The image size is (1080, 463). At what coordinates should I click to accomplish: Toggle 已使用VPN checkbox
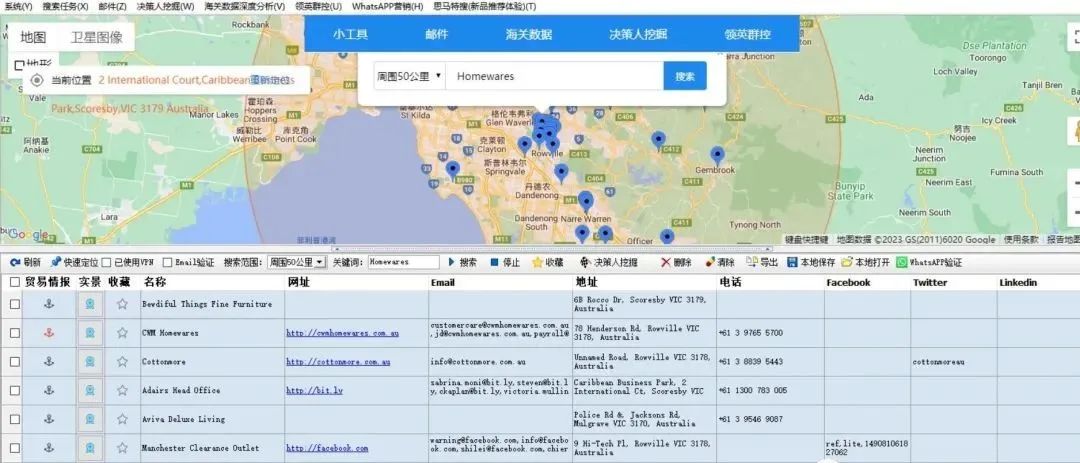point(107,263)
